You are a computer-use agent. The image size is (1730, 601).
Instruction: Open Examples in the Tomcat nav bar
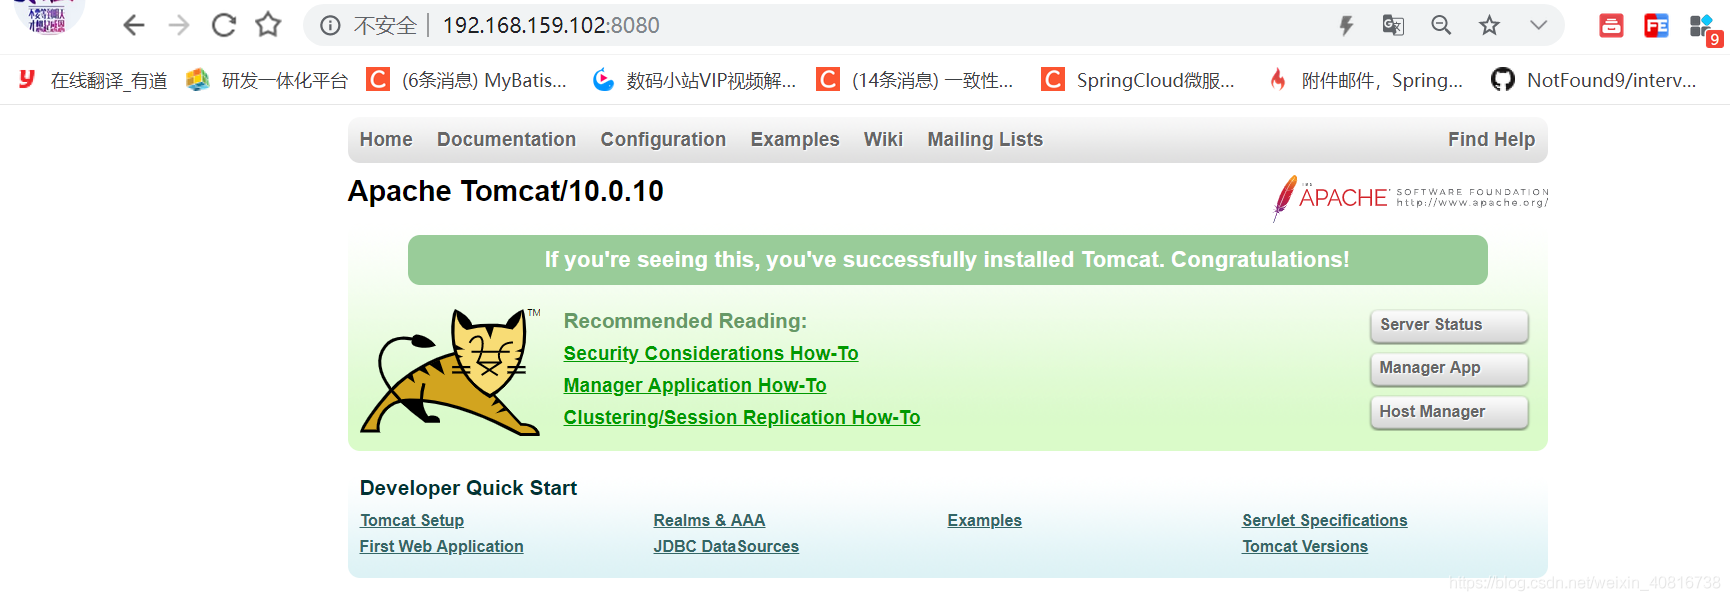point(795,139)
